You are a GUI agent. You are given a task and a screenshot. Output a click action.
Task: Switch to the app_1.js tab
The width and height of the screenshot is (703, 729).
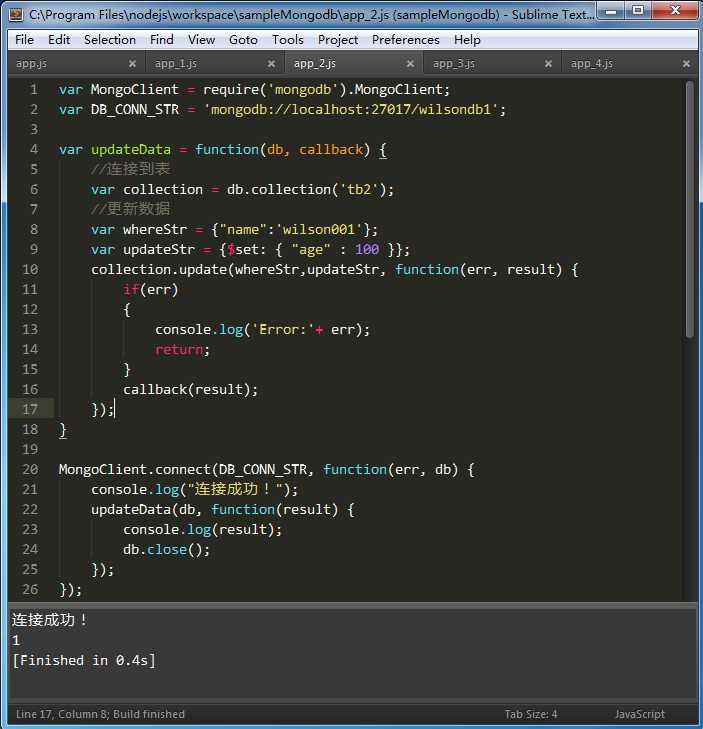[175, 64]
